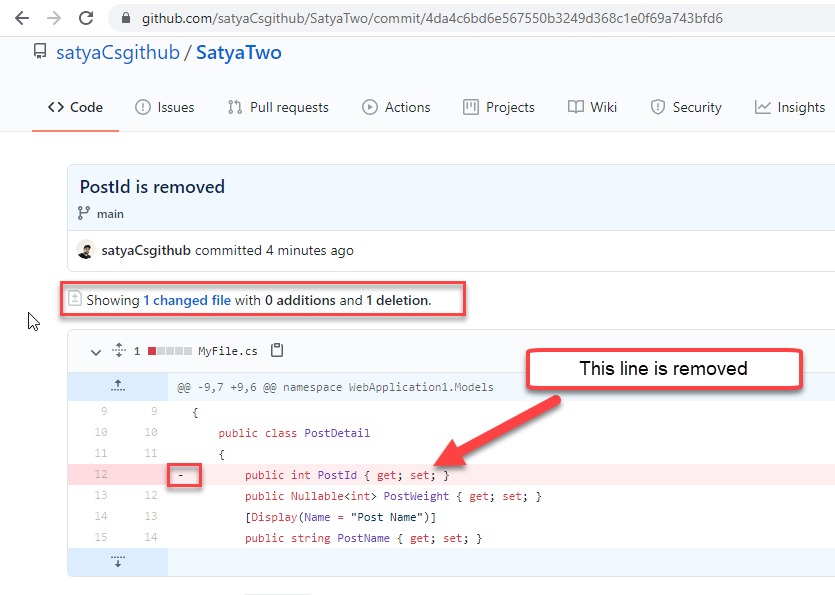Click the committer avatar image
This screenshot has height=595, width=835.
click(x=86, y=250)
